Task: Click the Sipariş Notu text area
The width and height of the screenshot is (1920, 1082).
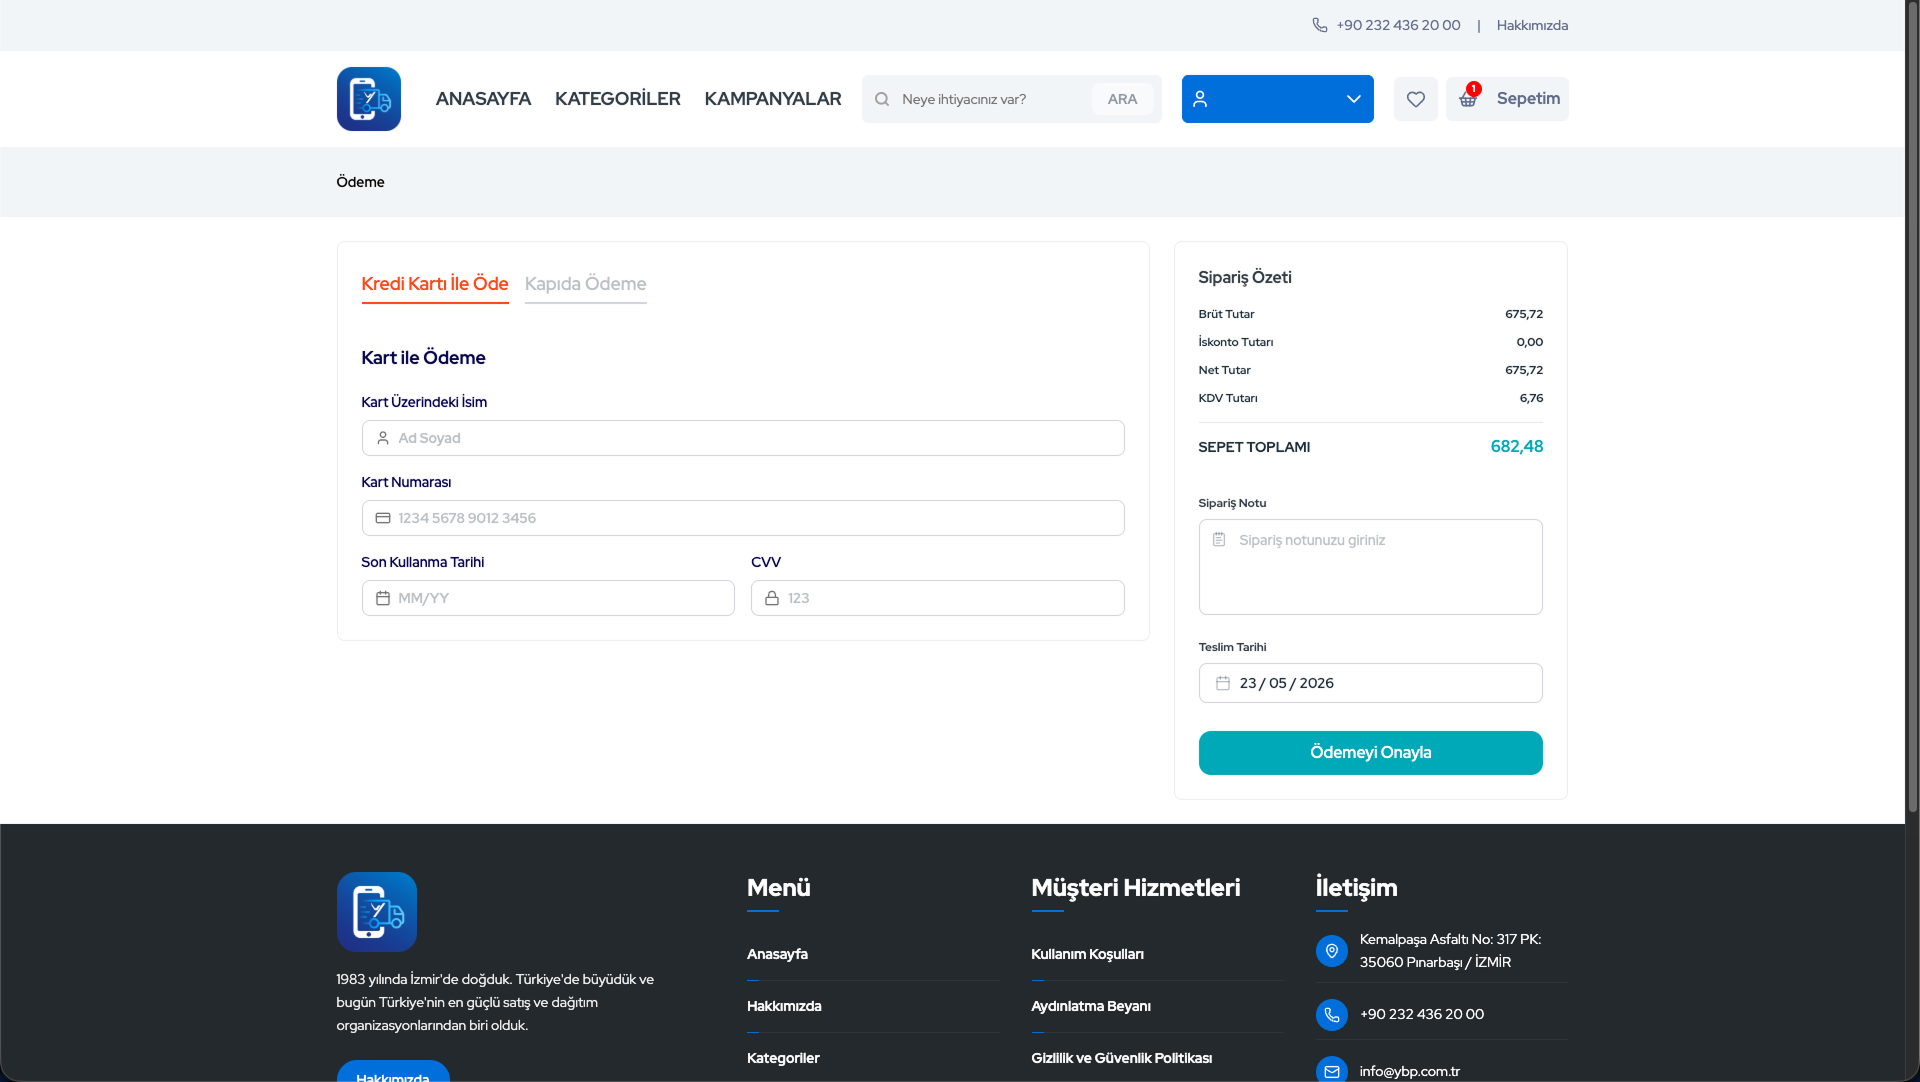Action: (1370, 567)
